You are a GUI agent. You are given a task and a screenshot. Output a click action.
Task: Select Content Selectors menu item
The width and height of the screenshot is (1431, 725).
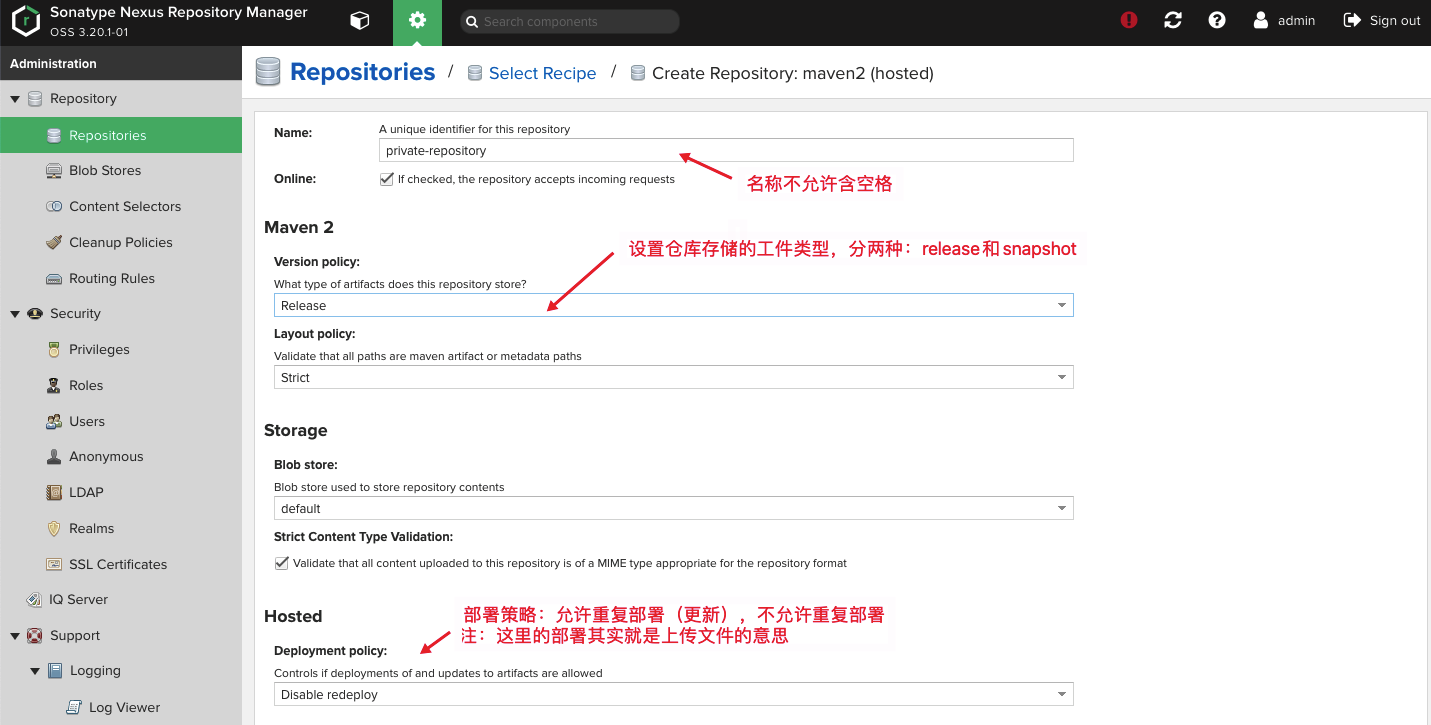pyautogui.click(x=125, y=207)
